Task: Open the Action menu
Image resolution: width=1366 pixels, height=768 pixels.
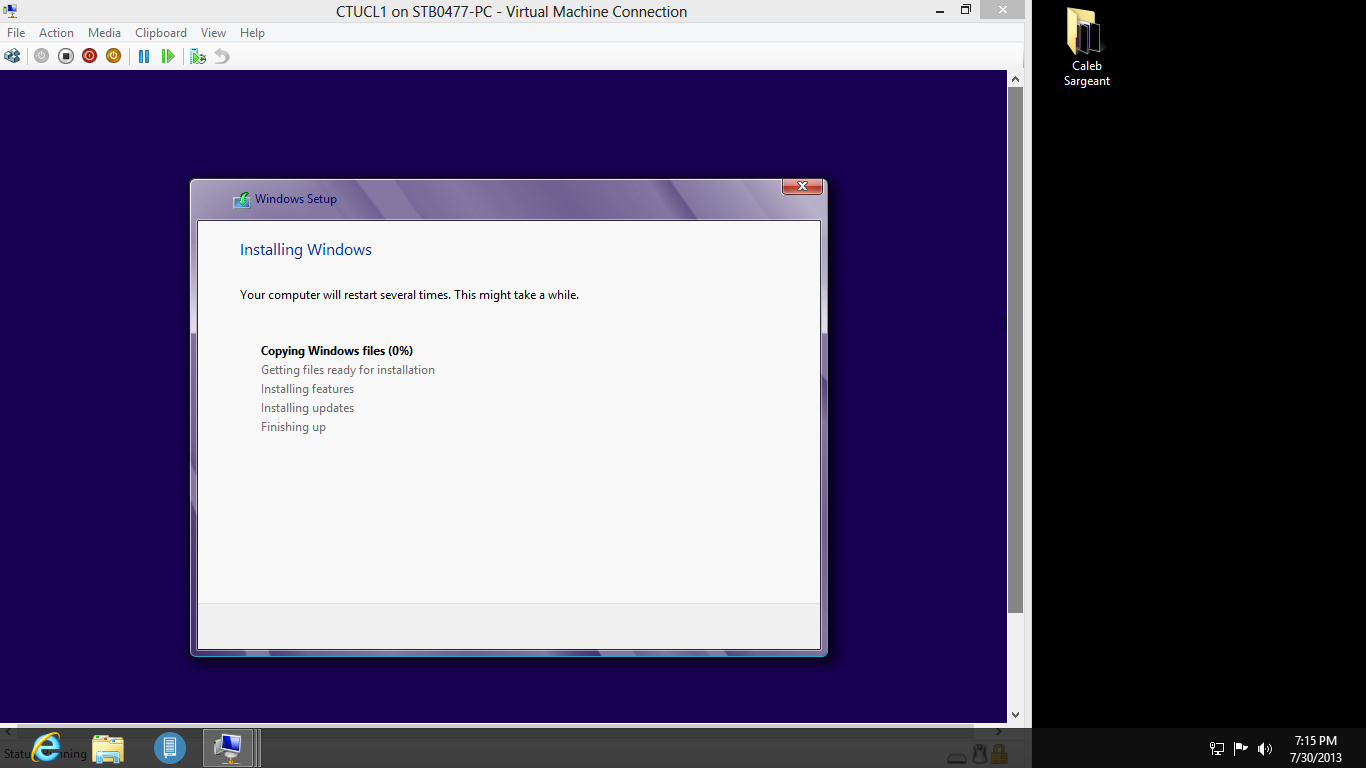Action: pyautogui.click(x=56, y=33)
